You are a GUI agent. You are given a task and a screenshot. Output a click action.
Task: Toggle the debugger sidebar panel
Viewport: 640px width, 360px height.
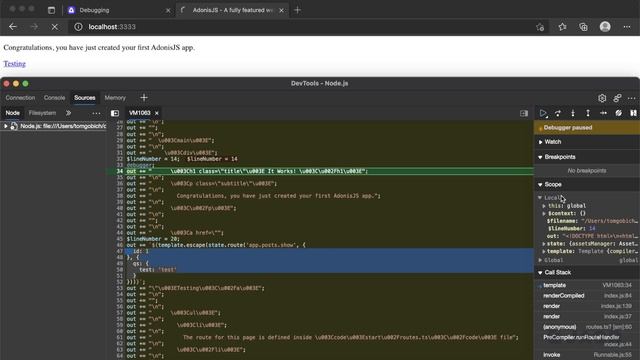[524, 113]
